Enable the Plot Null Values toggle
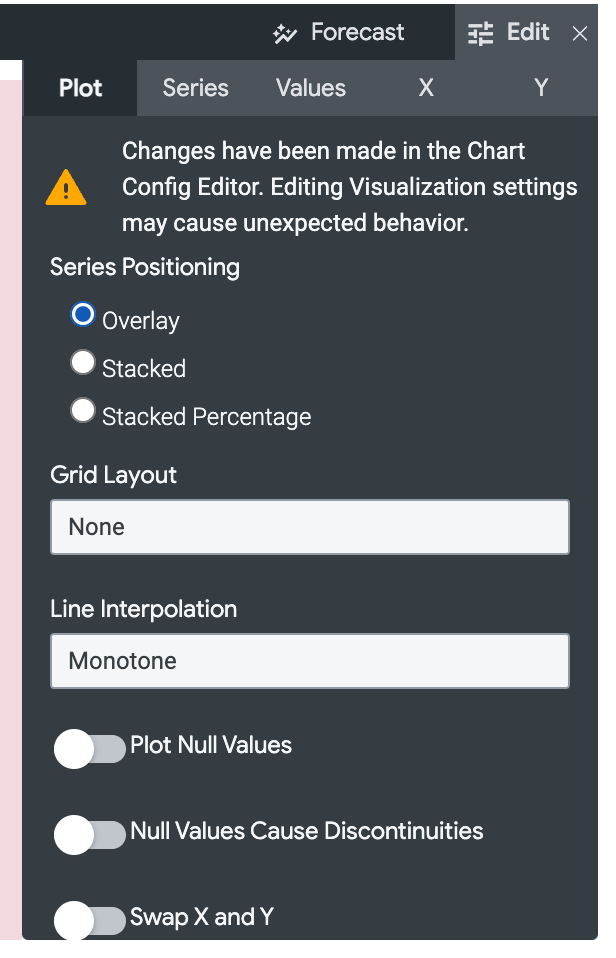The image size is (616, 958). 89,749
